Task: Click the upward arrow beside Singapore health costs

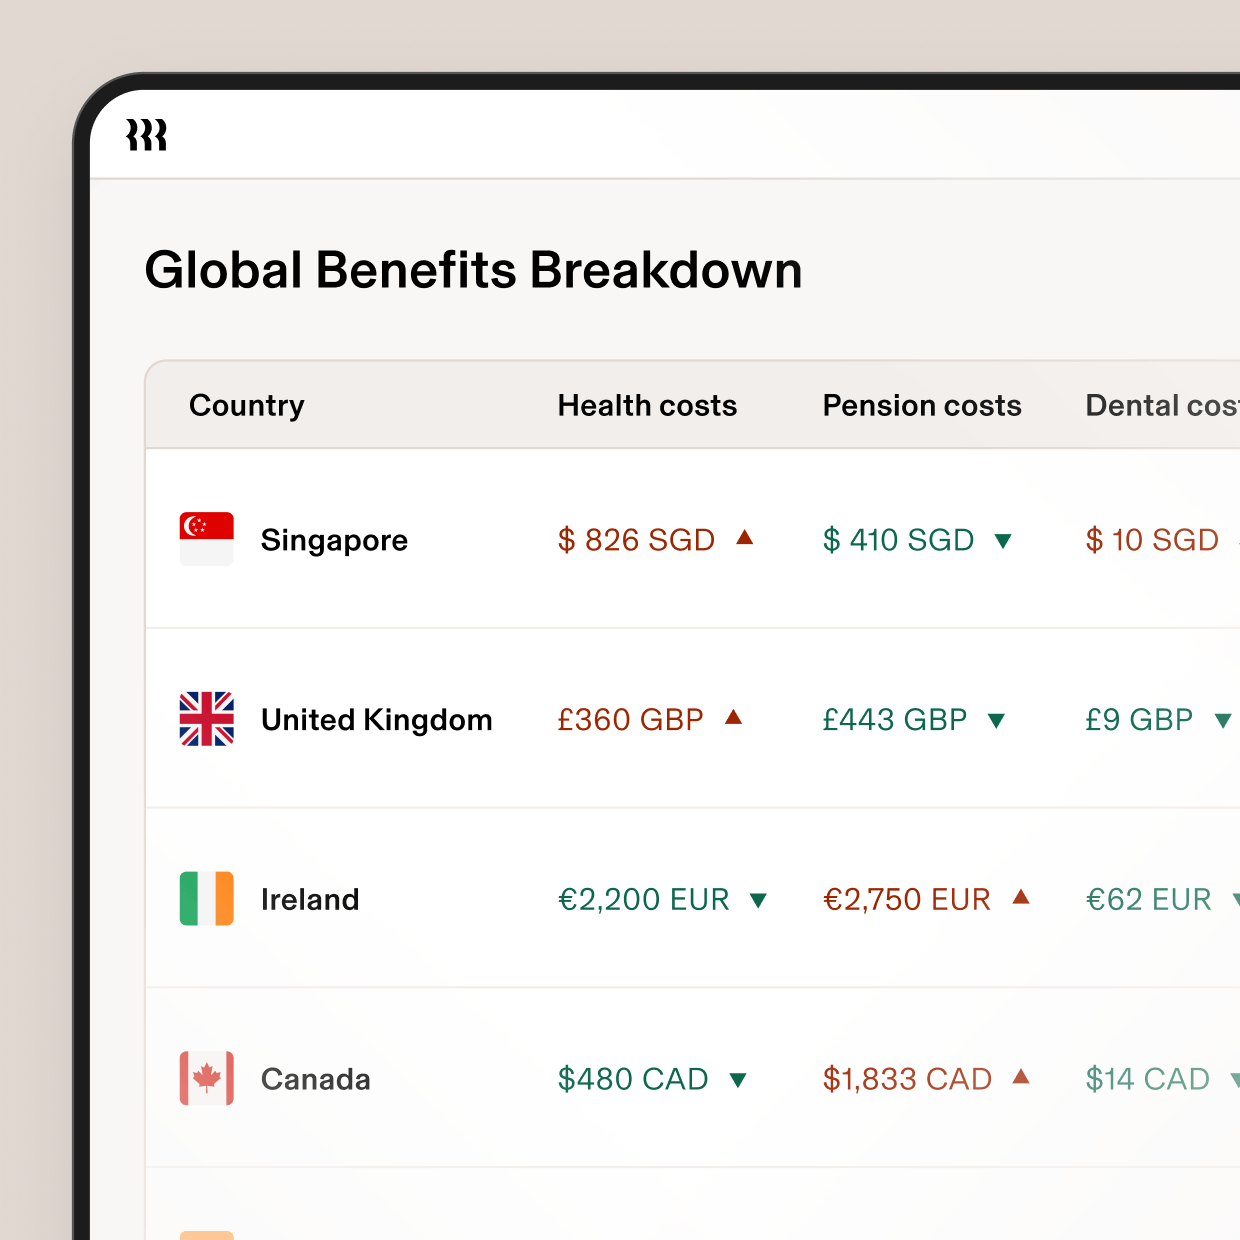Action: [744, 539]
